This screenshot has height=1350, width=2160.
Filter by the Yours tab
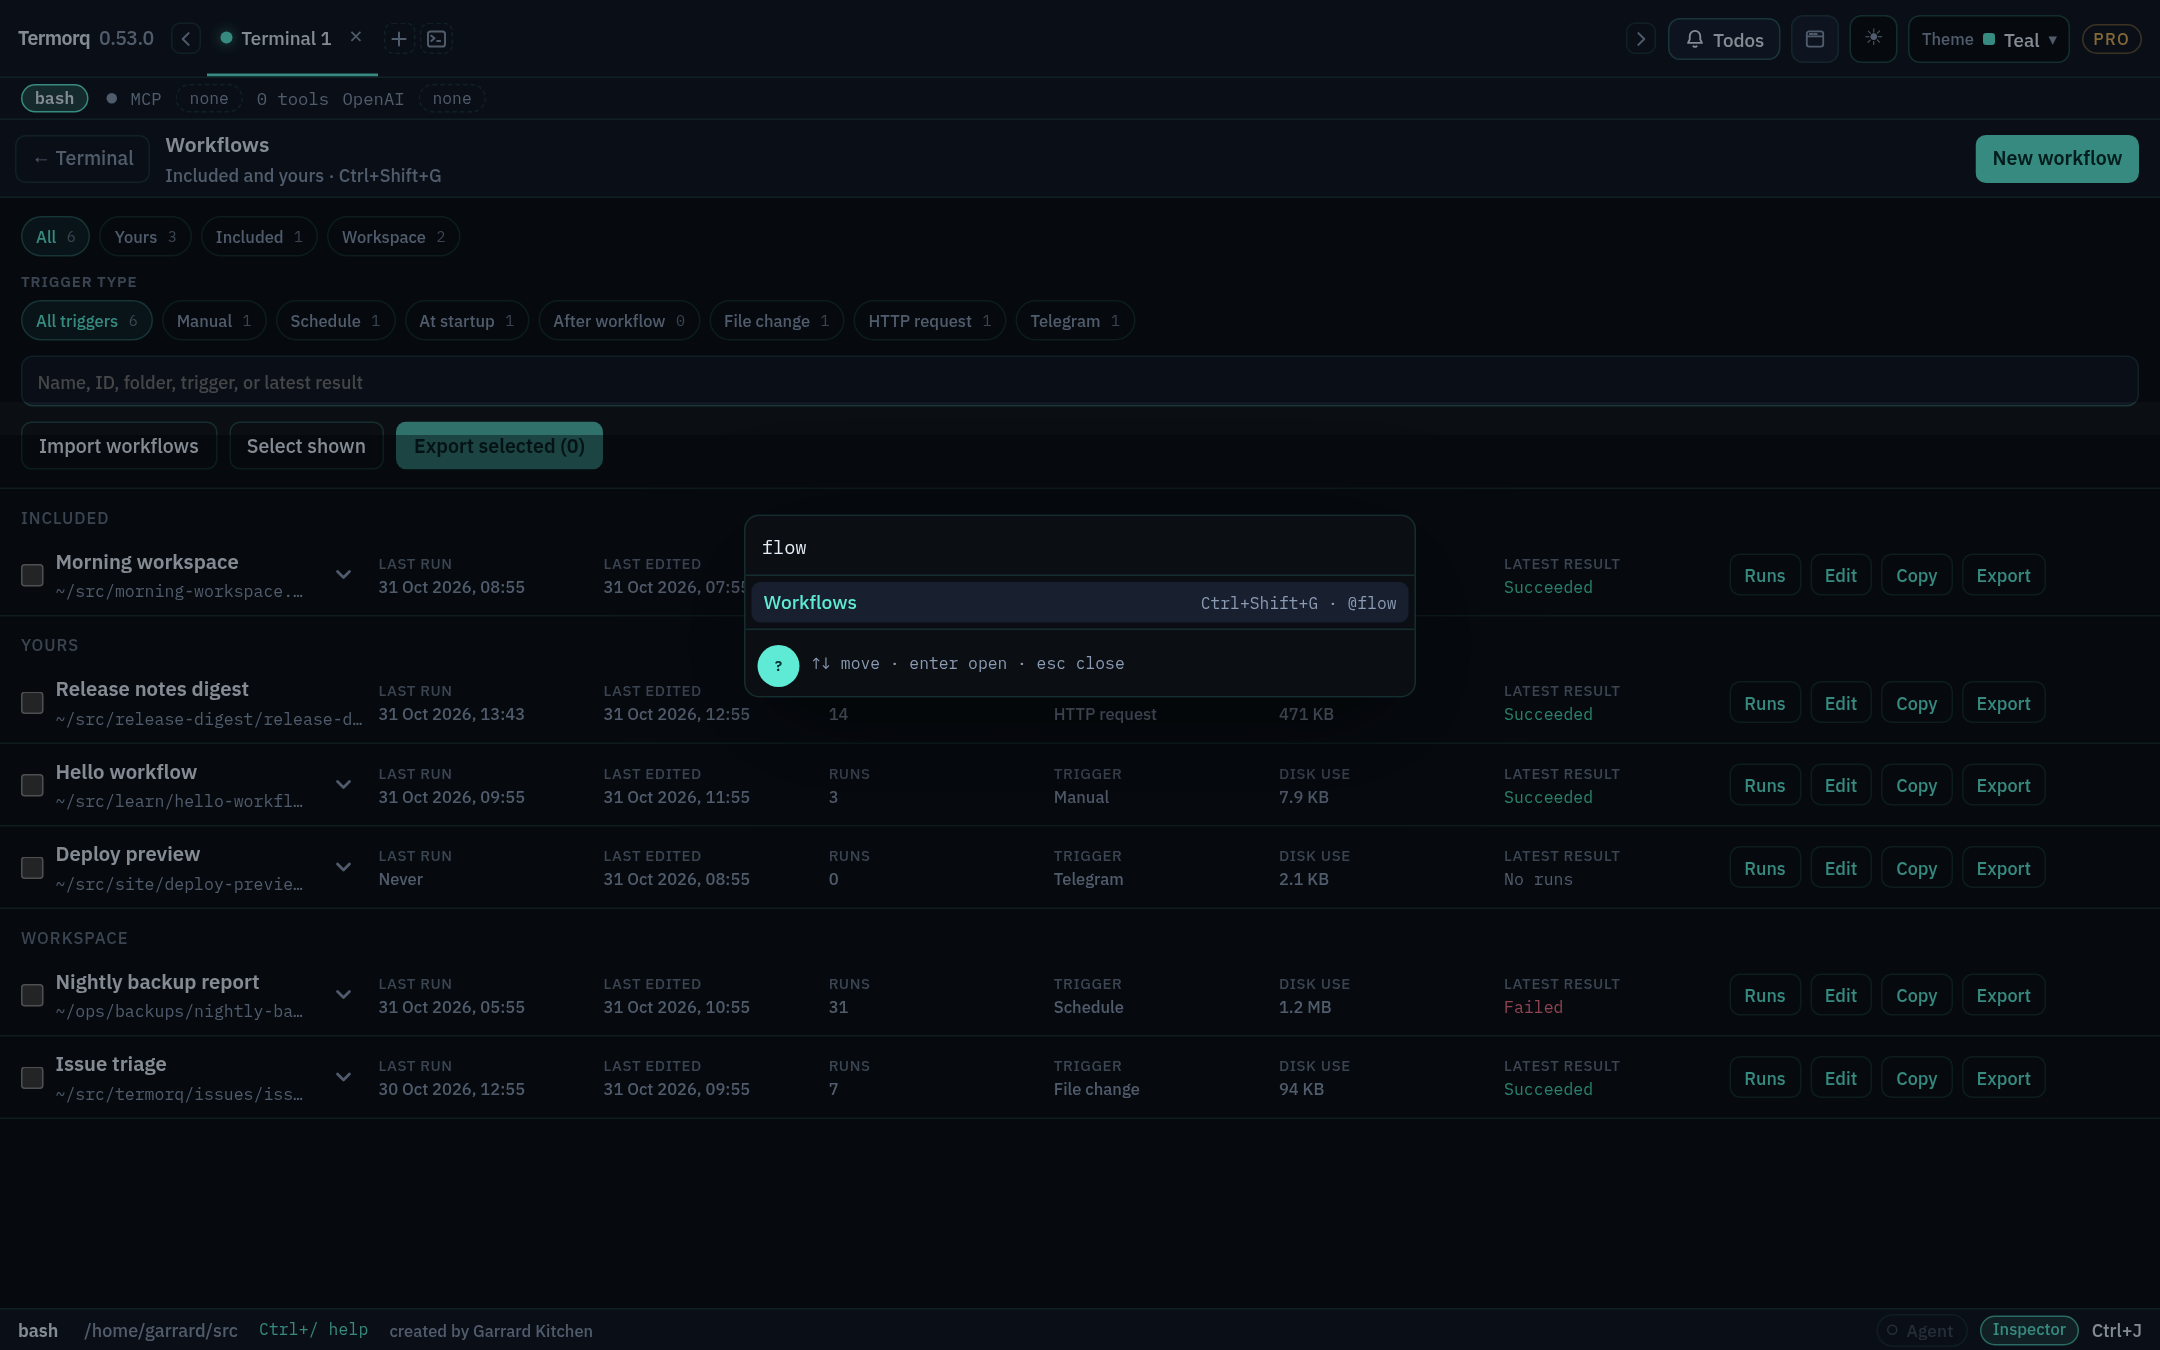pyautogui.click(x=145, y=237)
